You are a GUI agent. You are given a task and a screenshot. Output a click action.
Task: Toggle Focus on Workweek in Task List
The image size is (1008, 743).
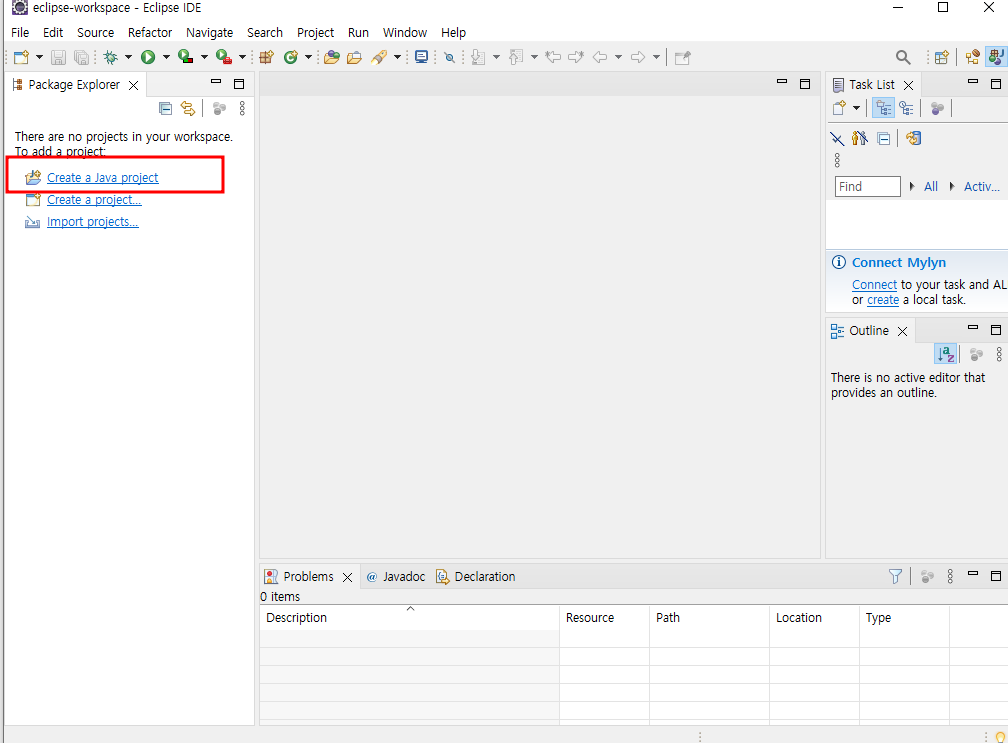click(x=937, y=108)
